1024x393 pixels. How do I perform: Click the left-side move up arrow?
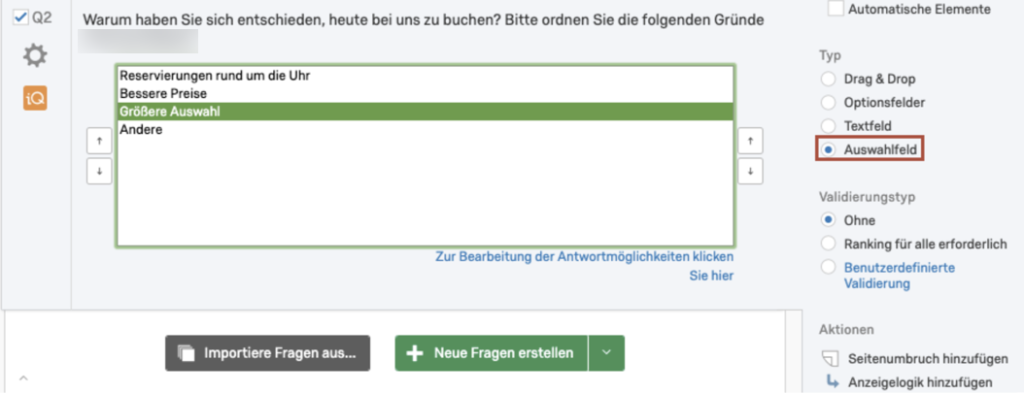[99, 141]
